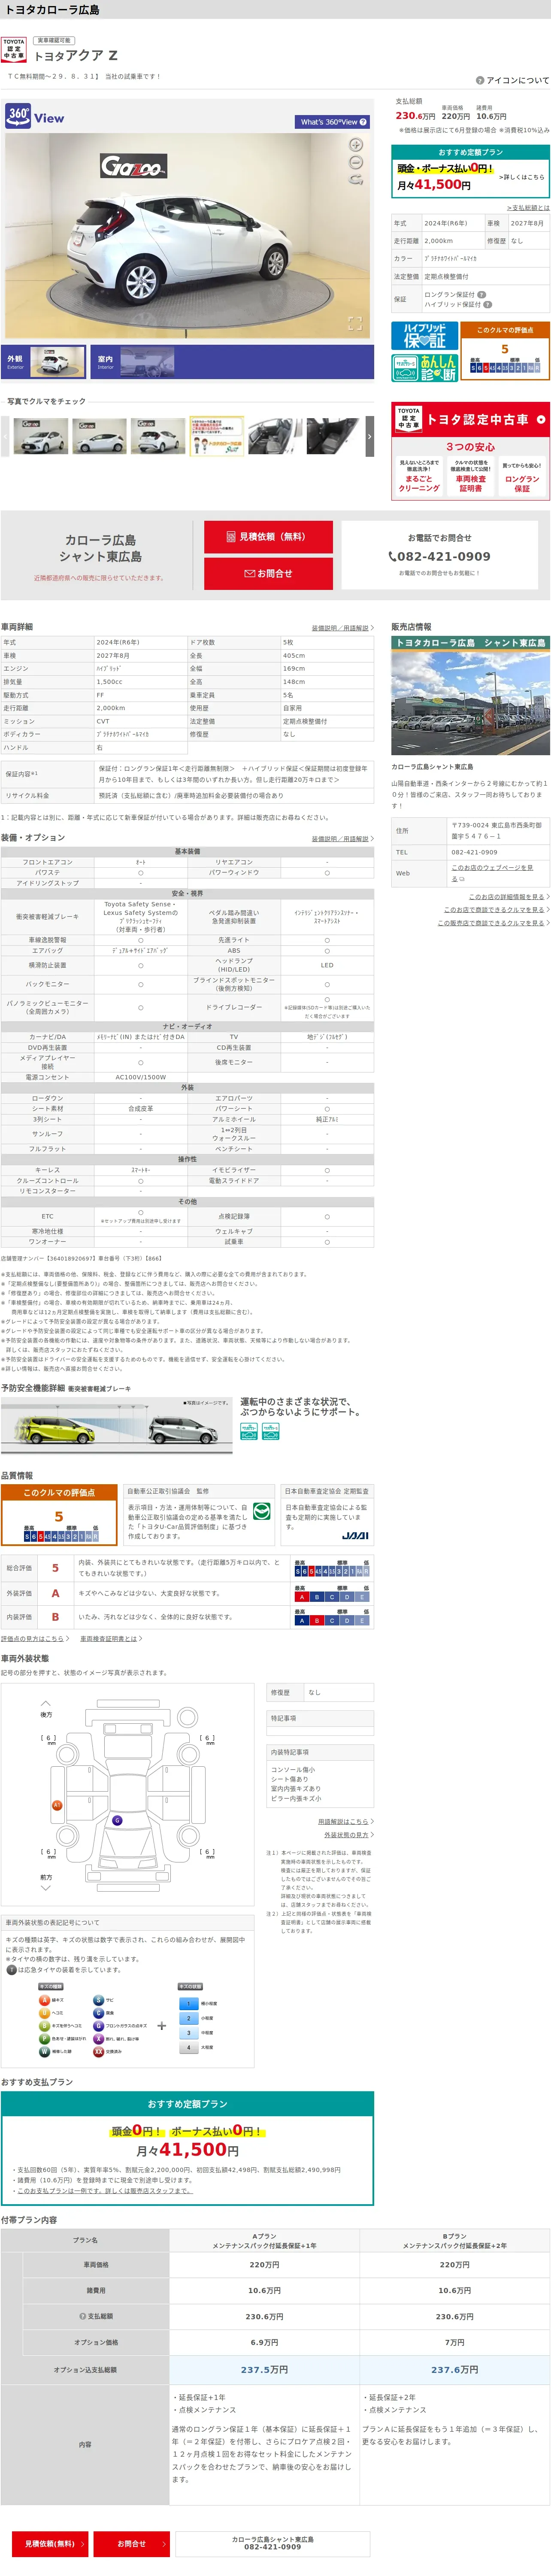
Task: Open the 車両検査証明書とは link
Action: click(x=110, y=1639)
